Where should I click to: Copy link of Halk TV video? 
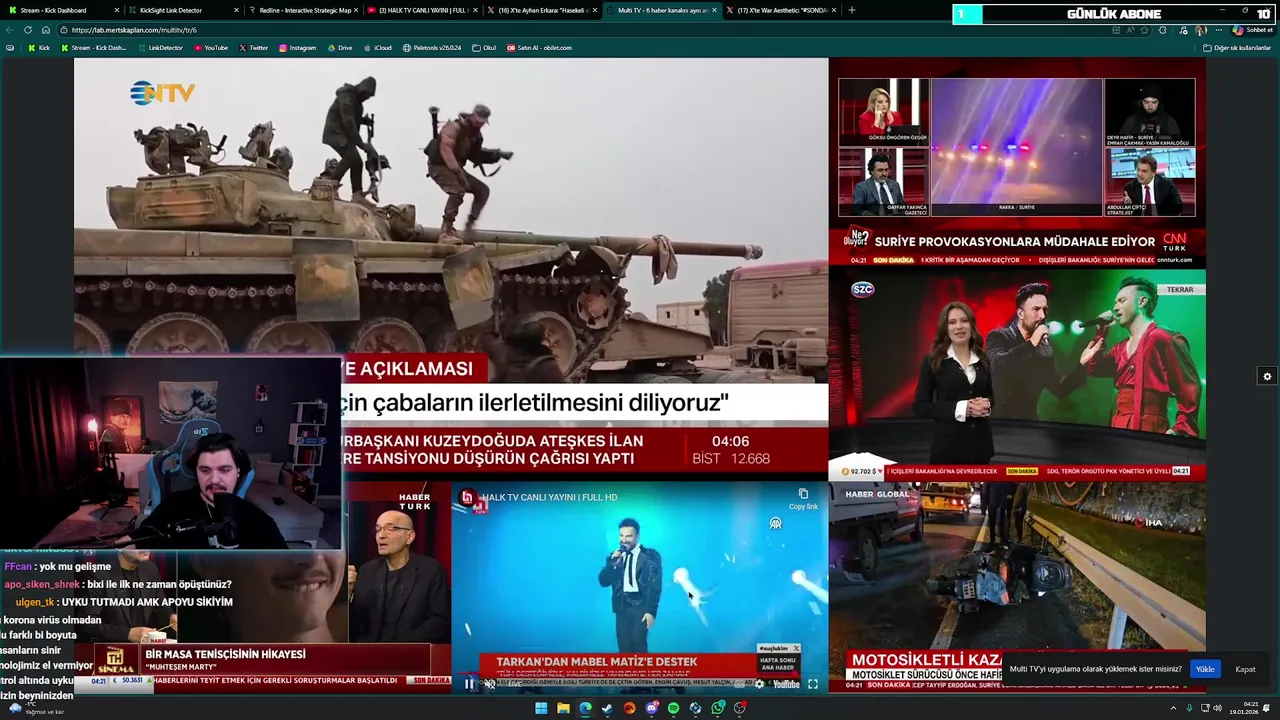(x=803, y=498)
